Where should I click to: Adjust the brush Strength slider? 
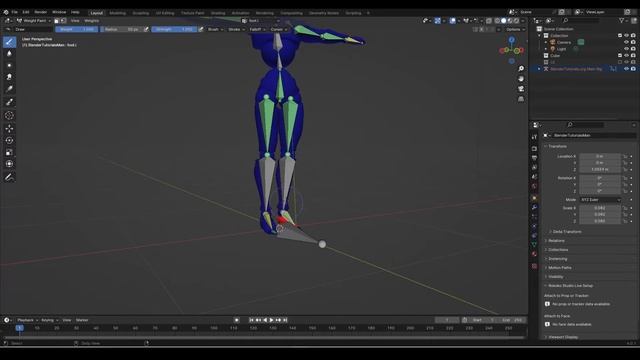[x=174, y=29]
